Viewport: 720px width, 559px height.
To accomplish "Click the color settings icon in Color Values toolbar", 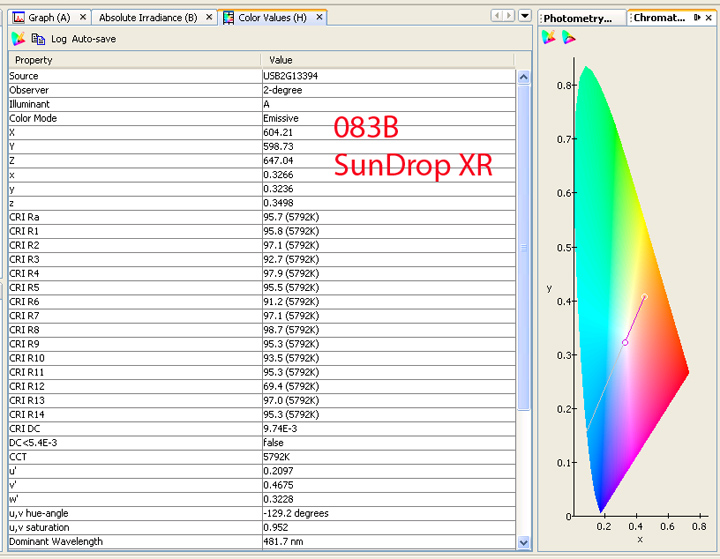I will [18, 39].
